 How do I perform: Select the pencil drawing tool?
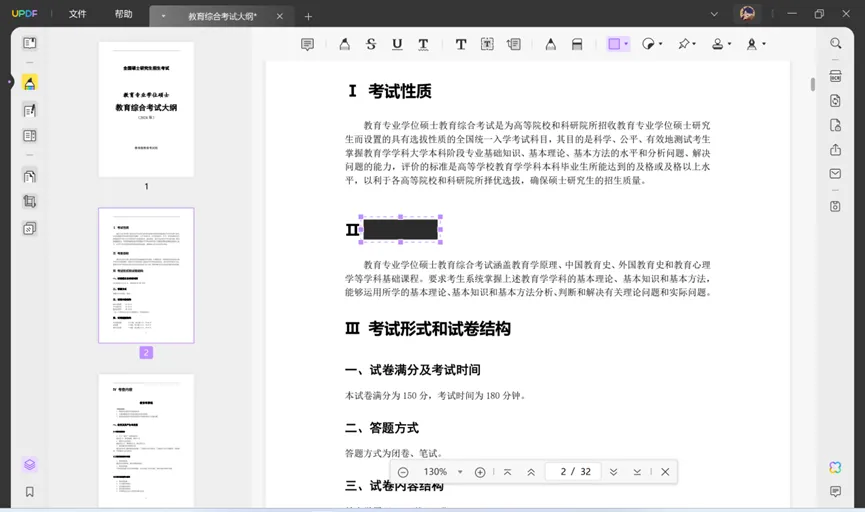point(551,44)
